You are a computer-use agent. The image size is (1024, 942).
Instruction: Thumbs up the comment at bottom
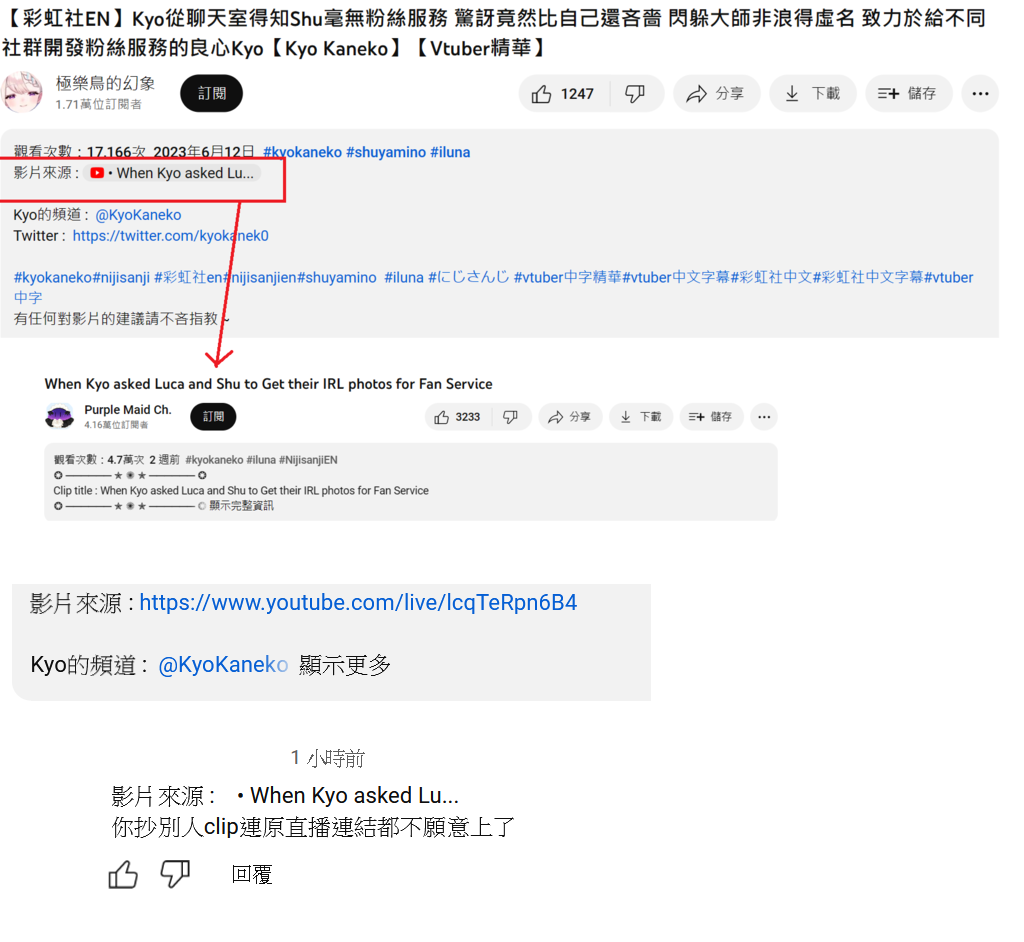tap(123, 874)
